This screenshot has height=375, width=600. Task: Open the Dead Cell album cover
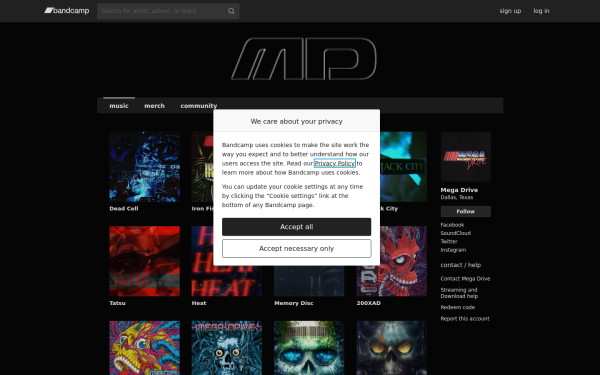pos(144,166)
